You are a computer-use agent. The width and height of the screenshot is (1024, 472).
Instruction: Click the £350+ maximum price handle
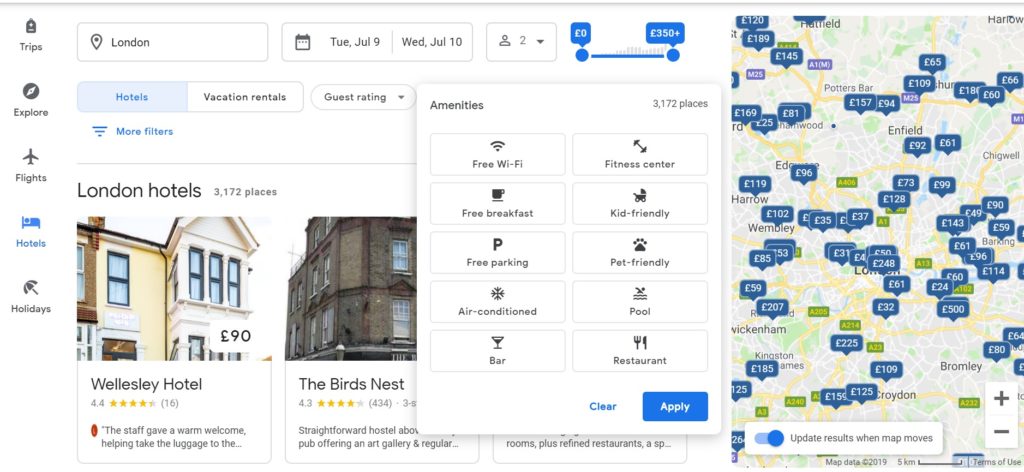[x=673, y=55]
